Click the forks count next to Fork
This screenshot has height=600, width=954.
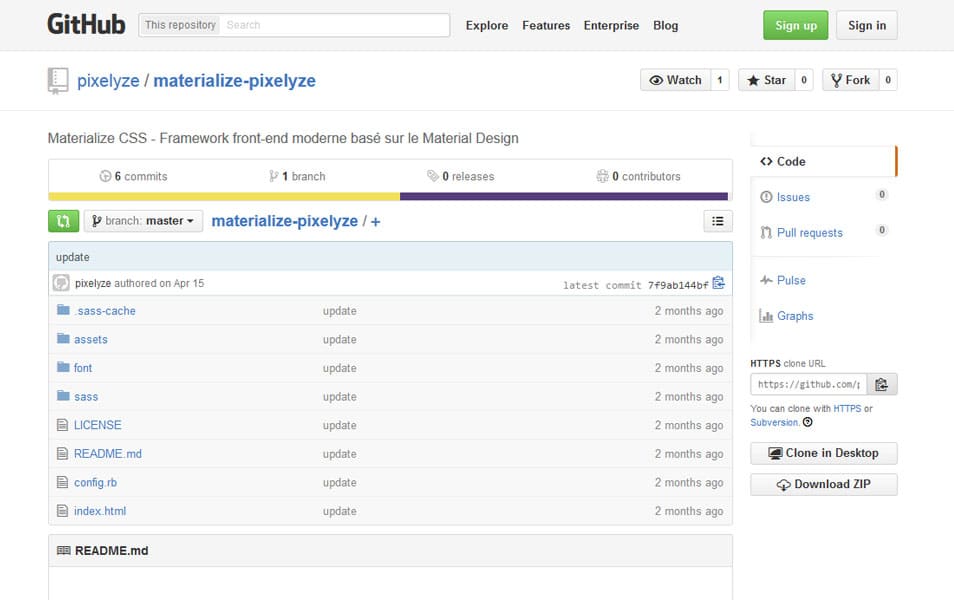click(x=888, y=80)
